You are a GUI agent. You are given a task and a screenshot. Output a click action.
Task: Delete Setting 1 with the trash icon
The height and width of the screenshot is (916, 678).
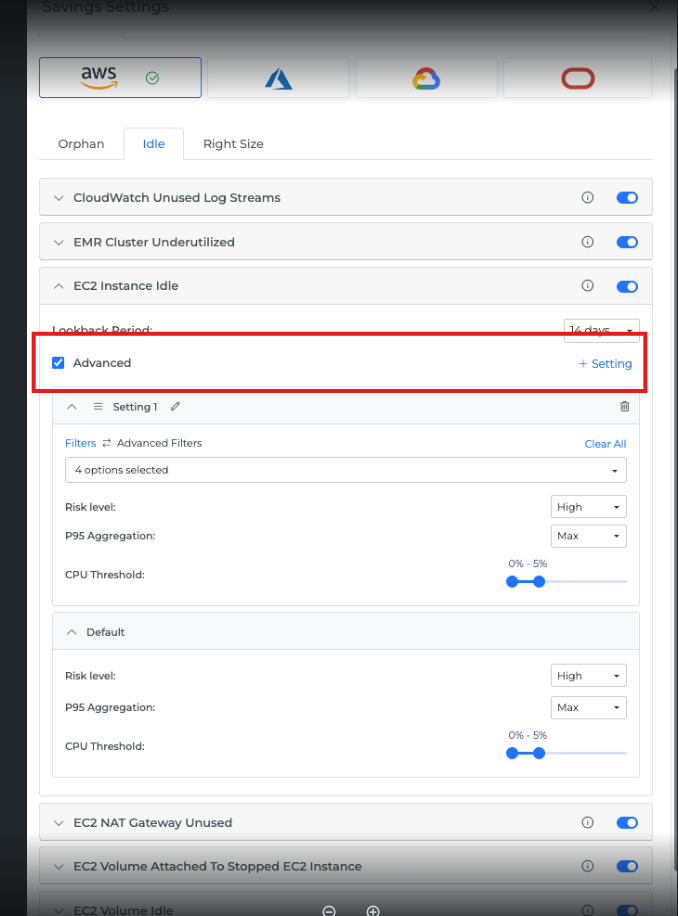pos(624,407)
